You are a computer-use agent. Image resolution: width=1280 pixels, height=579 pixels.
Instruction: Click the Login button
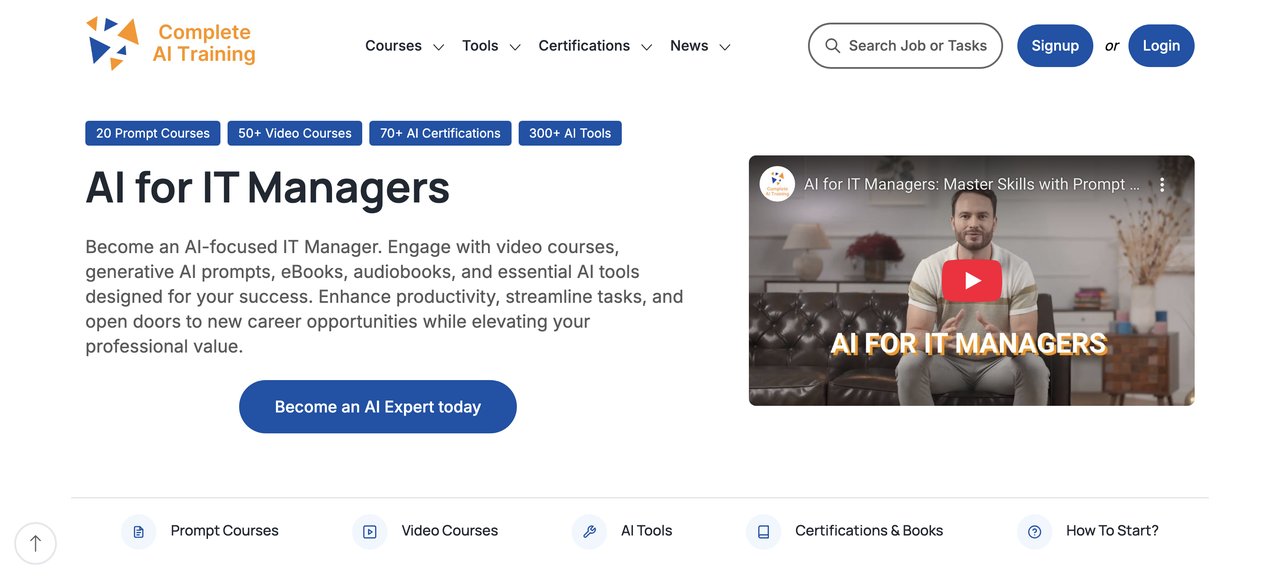coord(1161,46)
